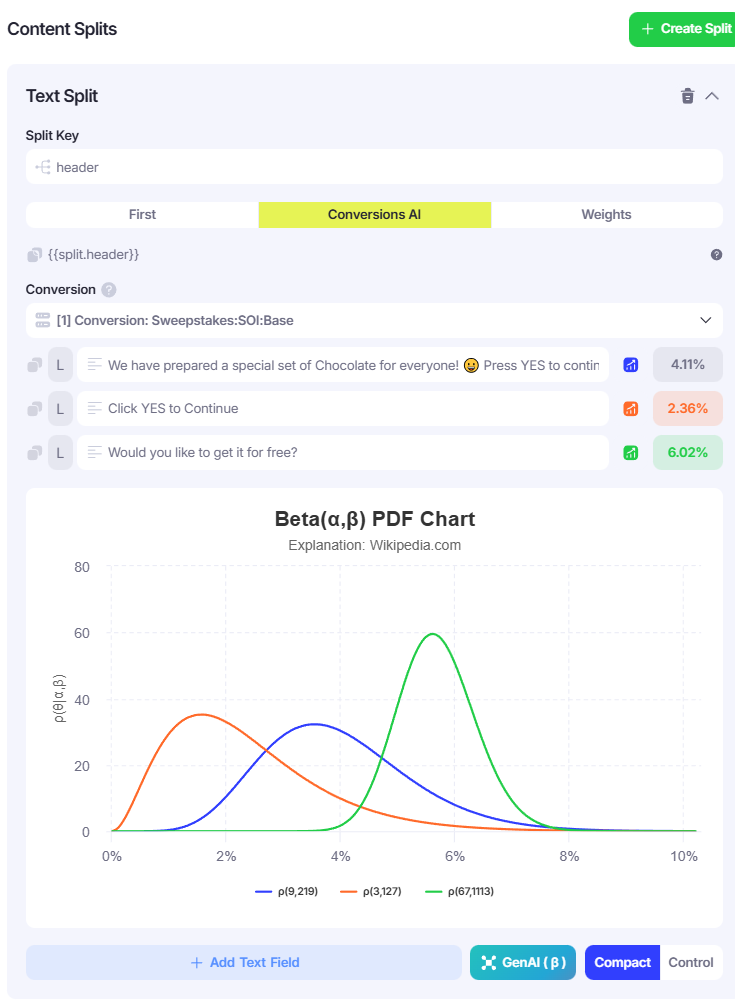Open the help tooltip beside Conversion label
Viewport: 735px width, 1003px height.
[x=109, y=290]
